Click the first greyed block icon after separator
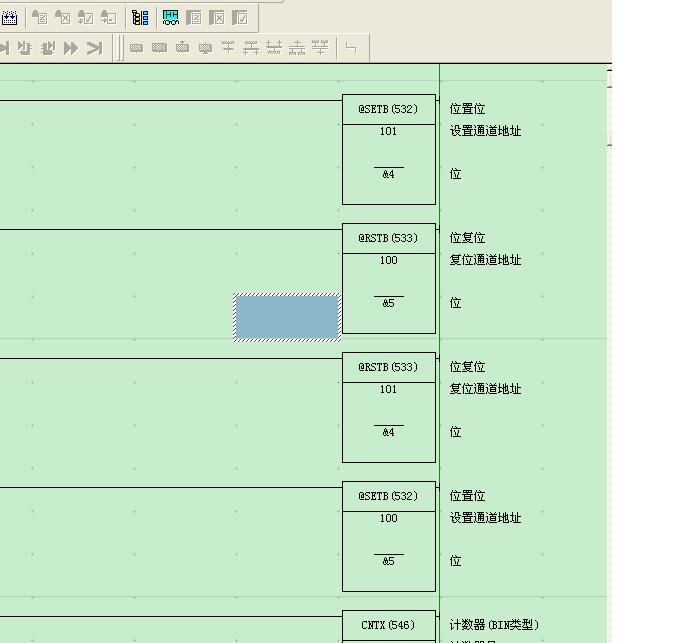The image size is (699, 643). point(136,47)
